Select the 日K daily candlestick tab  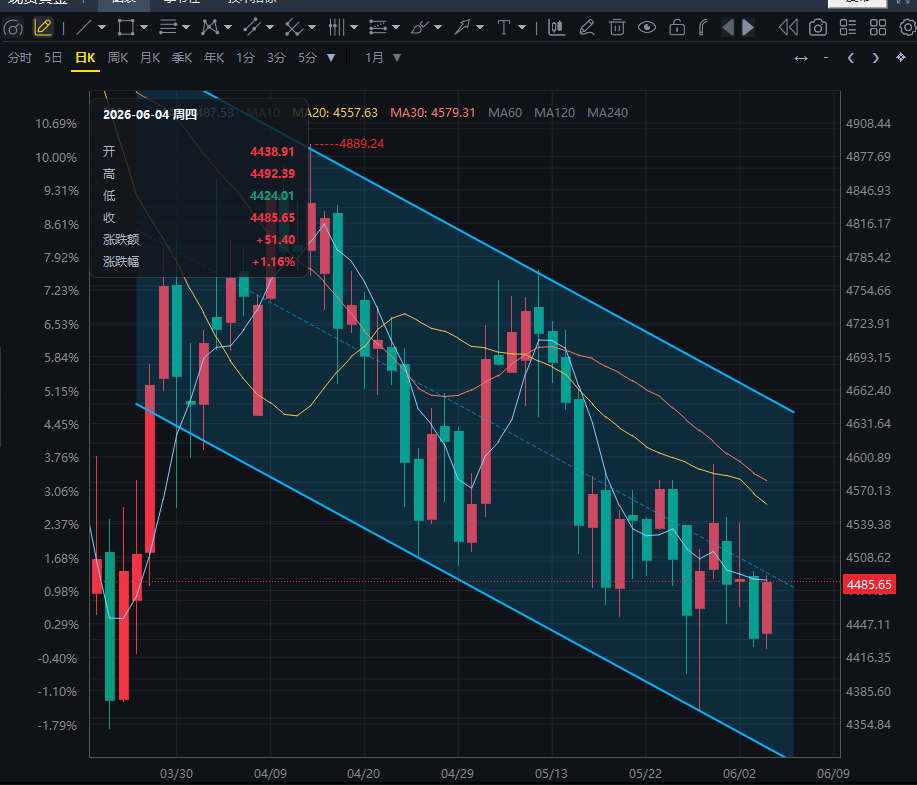(x=85, y=58)
